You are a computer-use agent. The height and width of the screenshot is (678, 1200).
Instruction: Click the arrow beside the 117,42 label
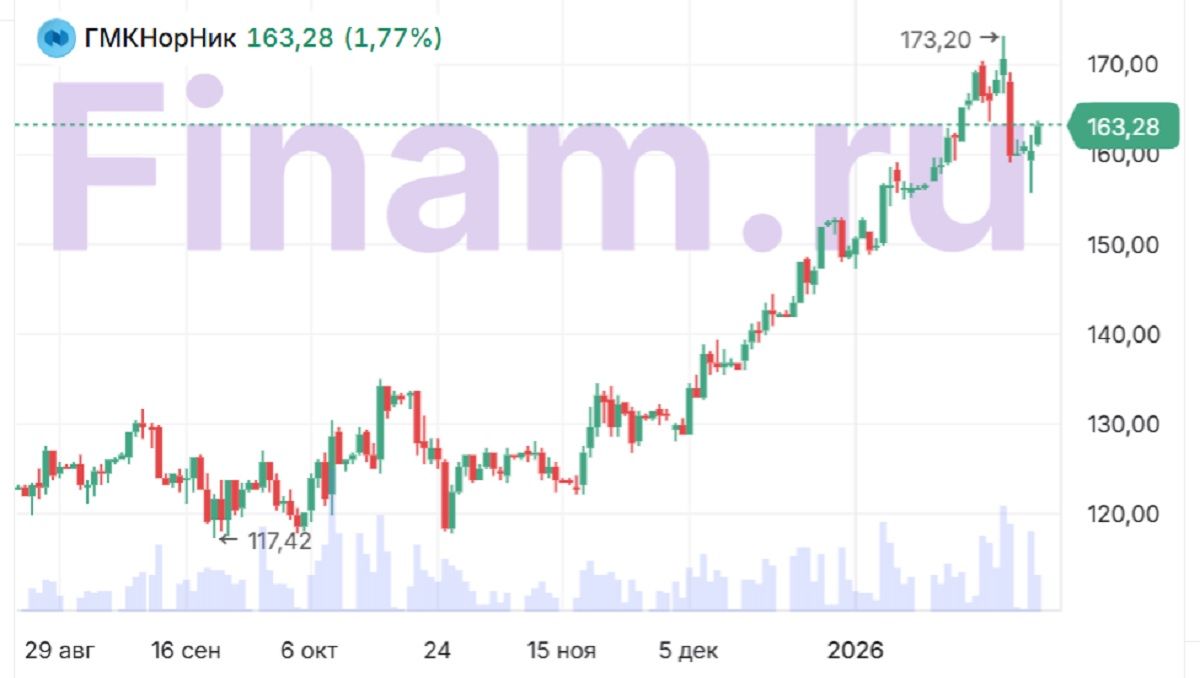pos(227,540)
